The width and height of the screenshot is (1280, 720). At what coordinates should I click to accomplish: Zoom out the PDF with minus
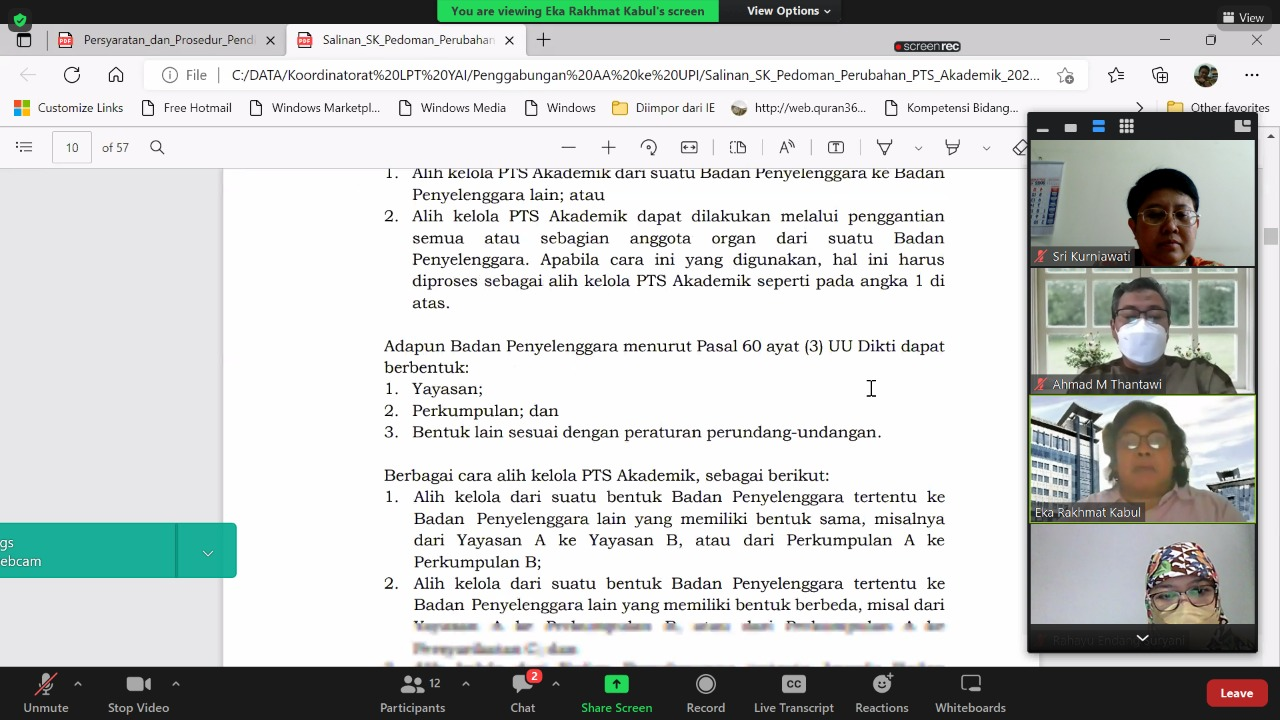point(569,147)
